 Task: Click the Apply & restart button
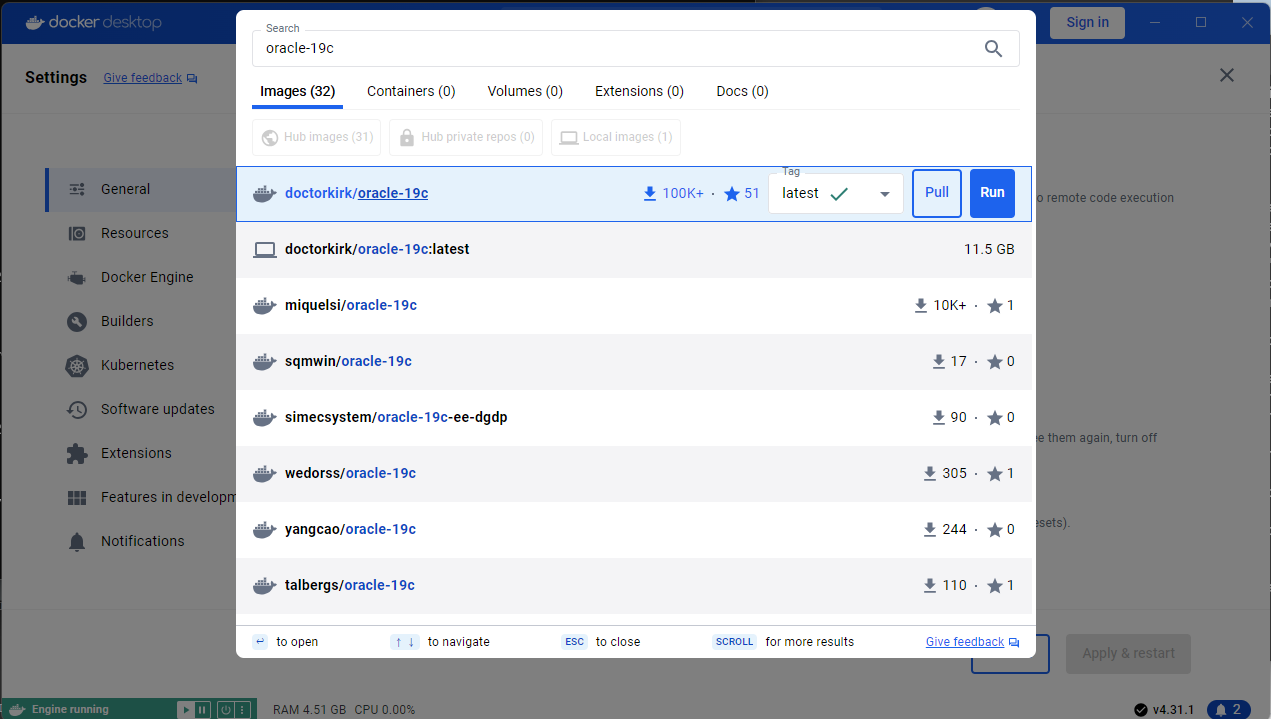point(1128,653)
